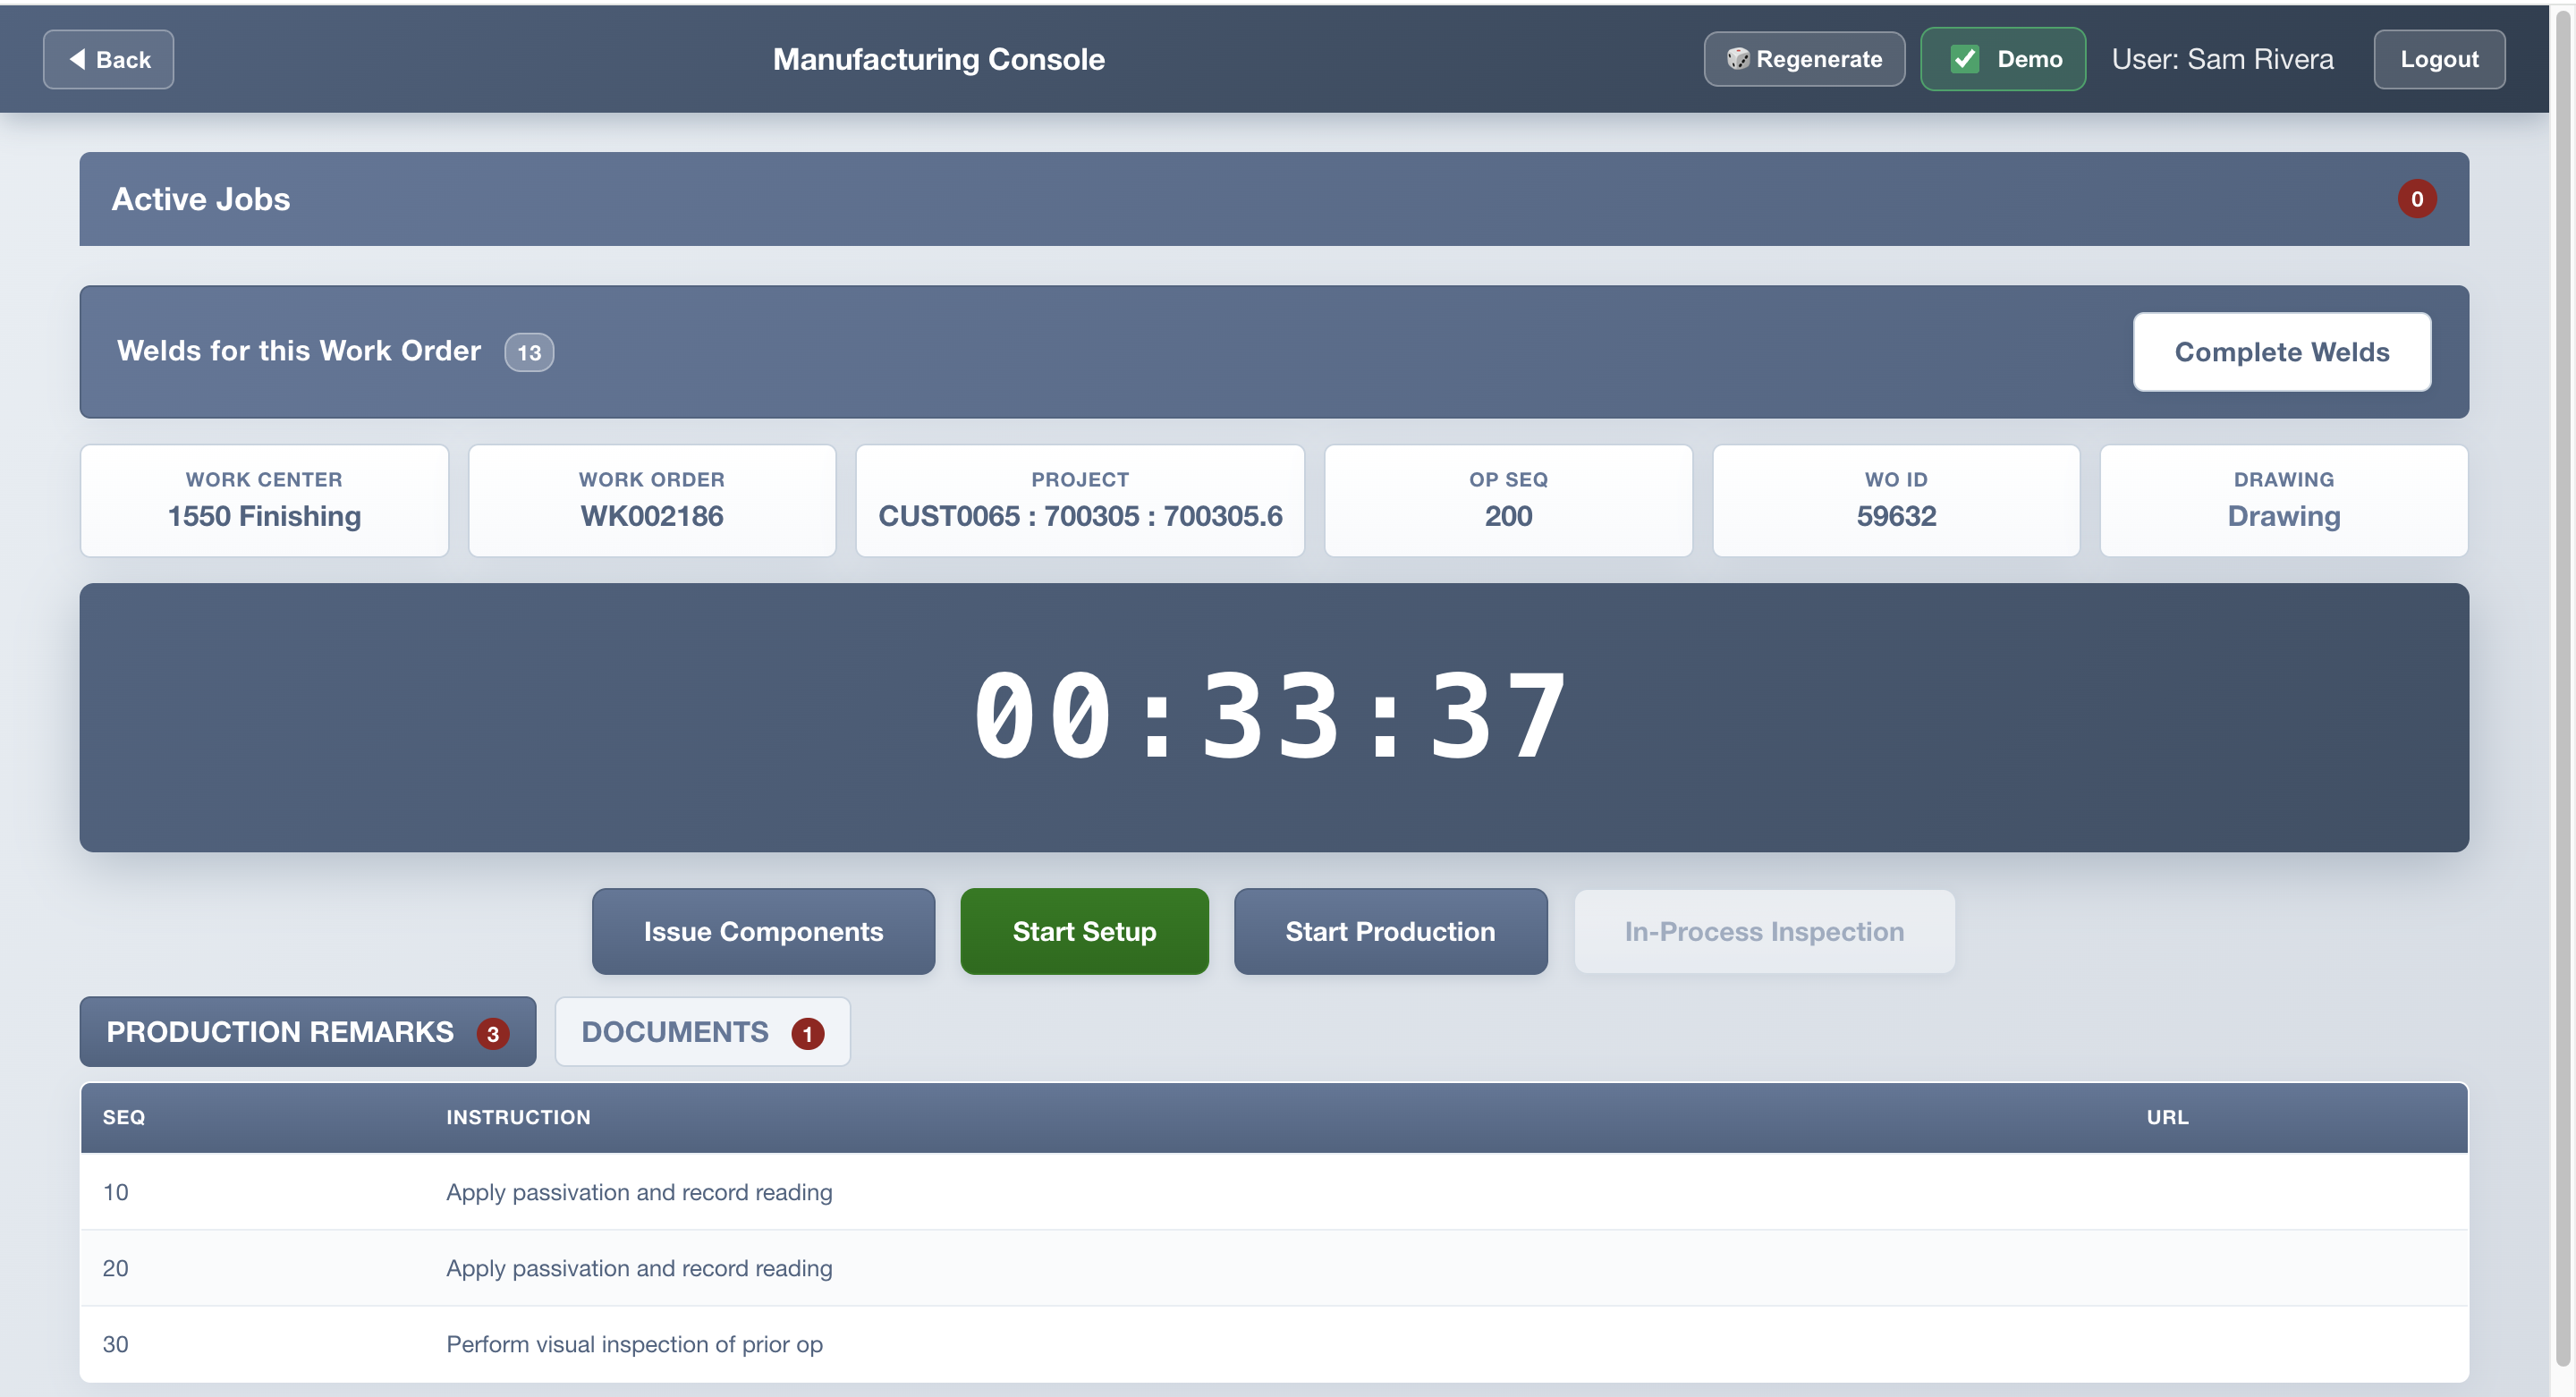Click the Regenerate dice icon
The height and width of the screenshot is (1397, 2576).
pos(1738,59)
